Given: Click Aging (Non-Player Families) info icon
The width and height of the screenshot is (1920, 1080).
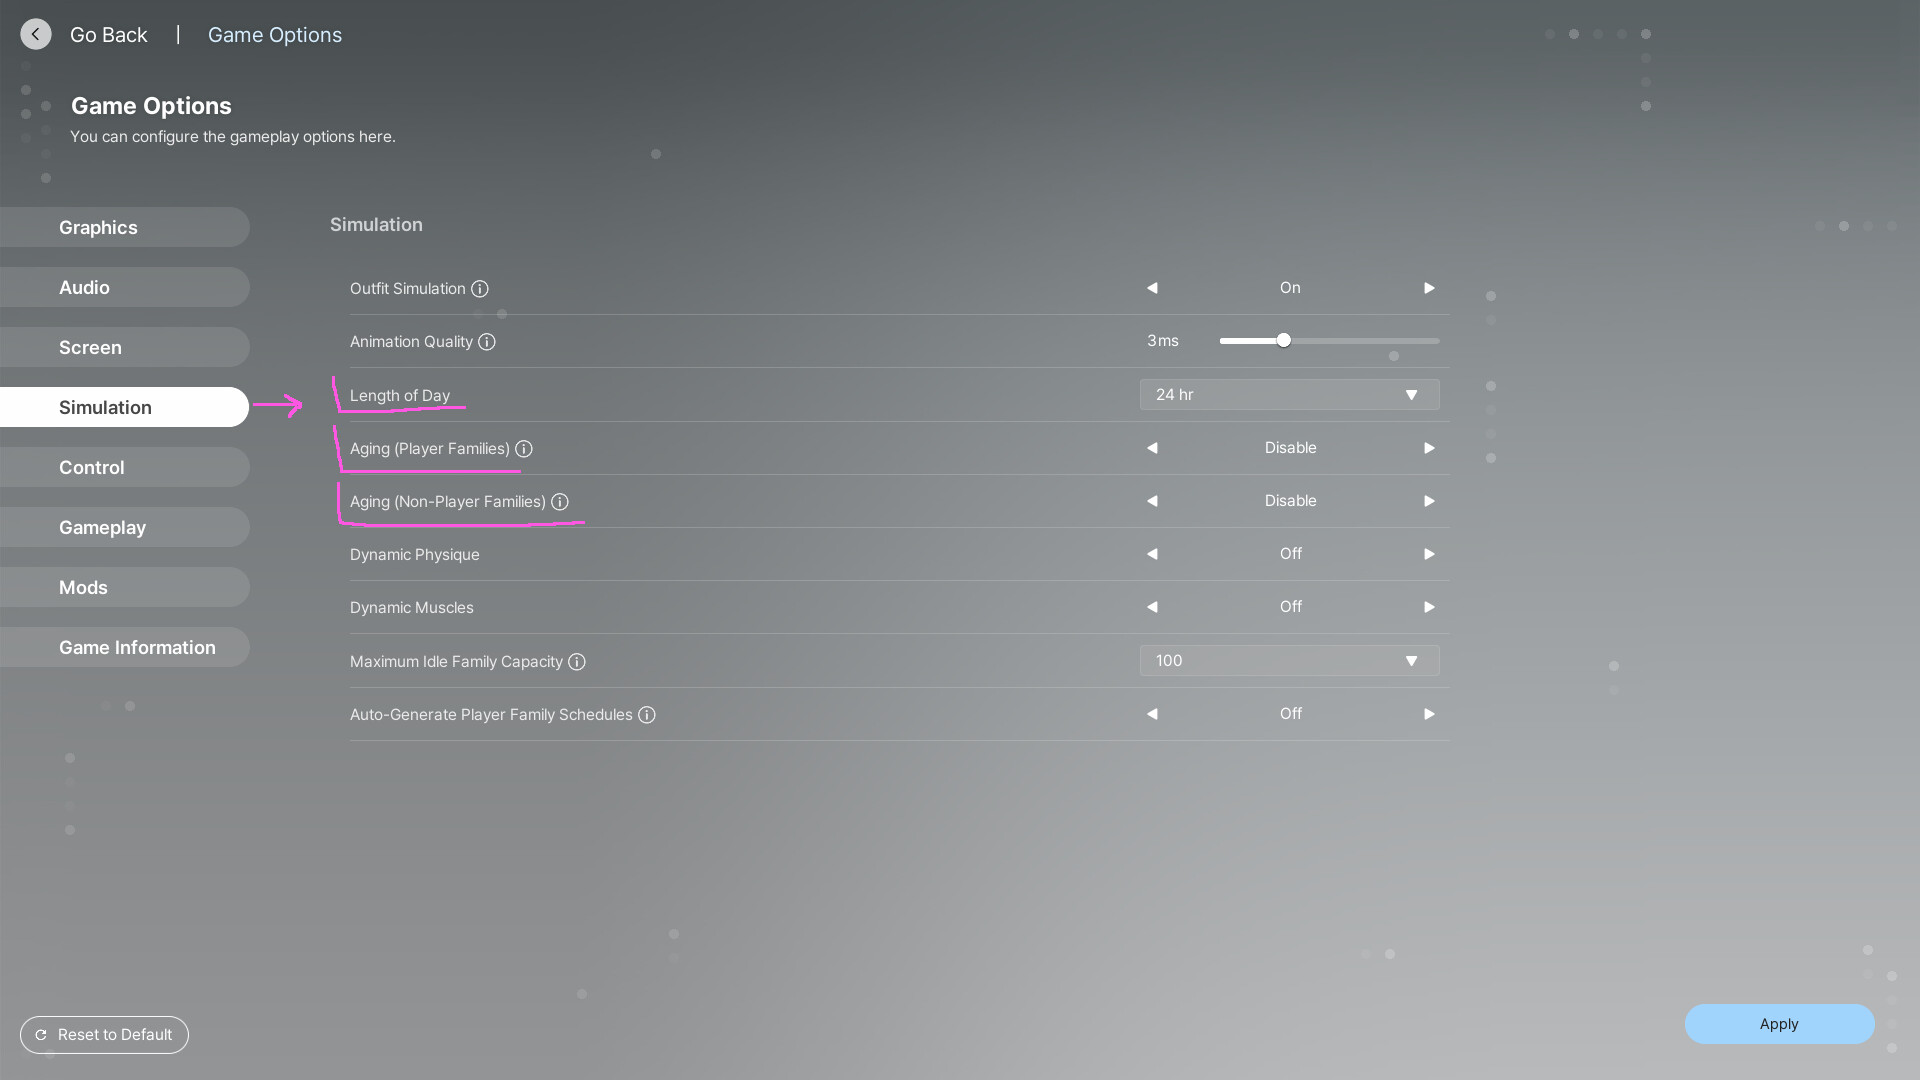Looking at the screenshot, I should point(560,502).
